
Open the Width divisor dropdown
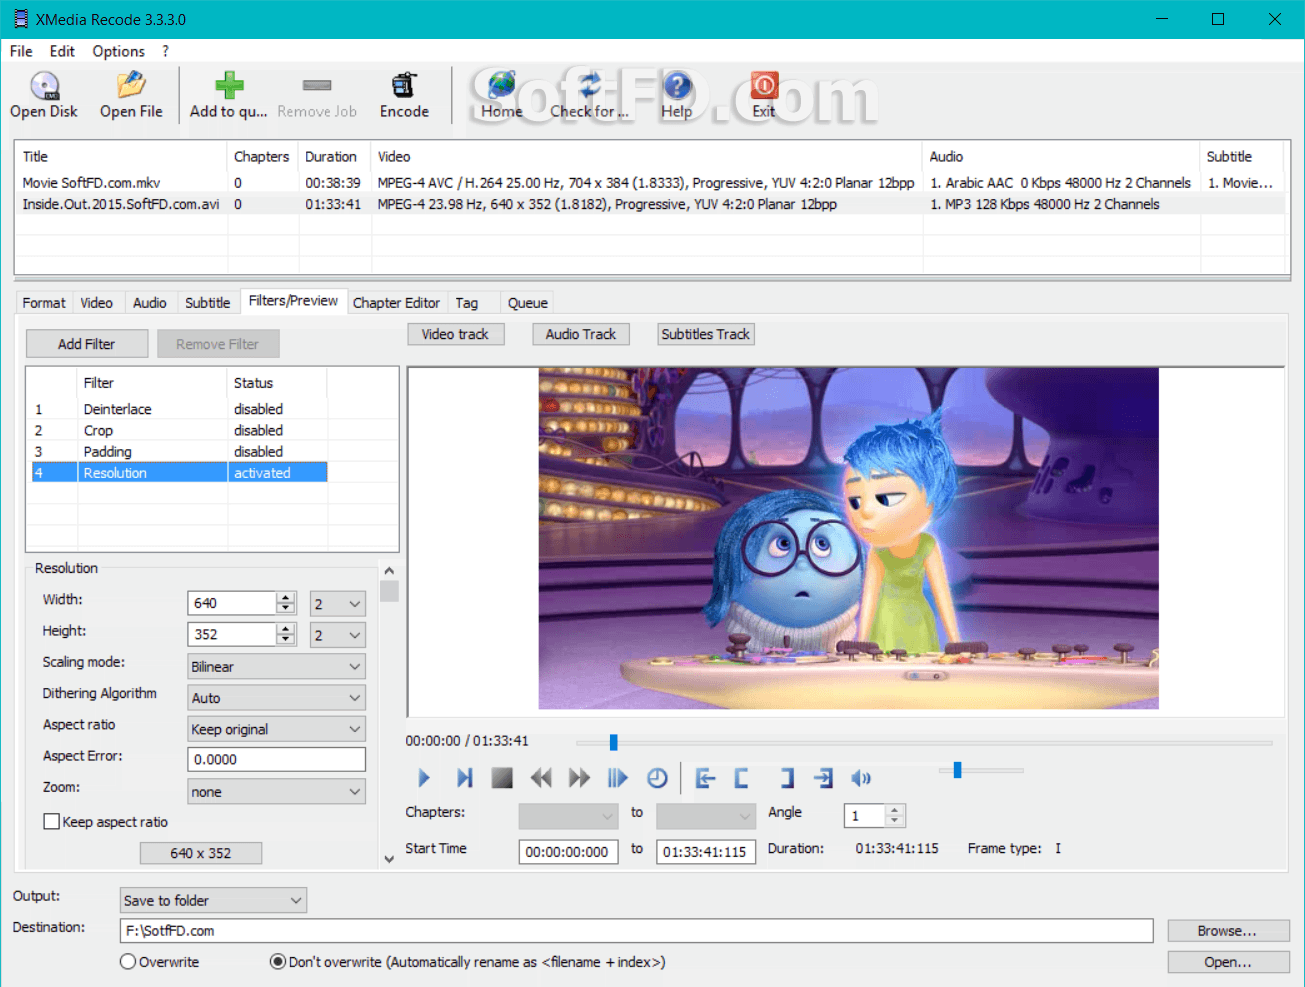(338, 604)
